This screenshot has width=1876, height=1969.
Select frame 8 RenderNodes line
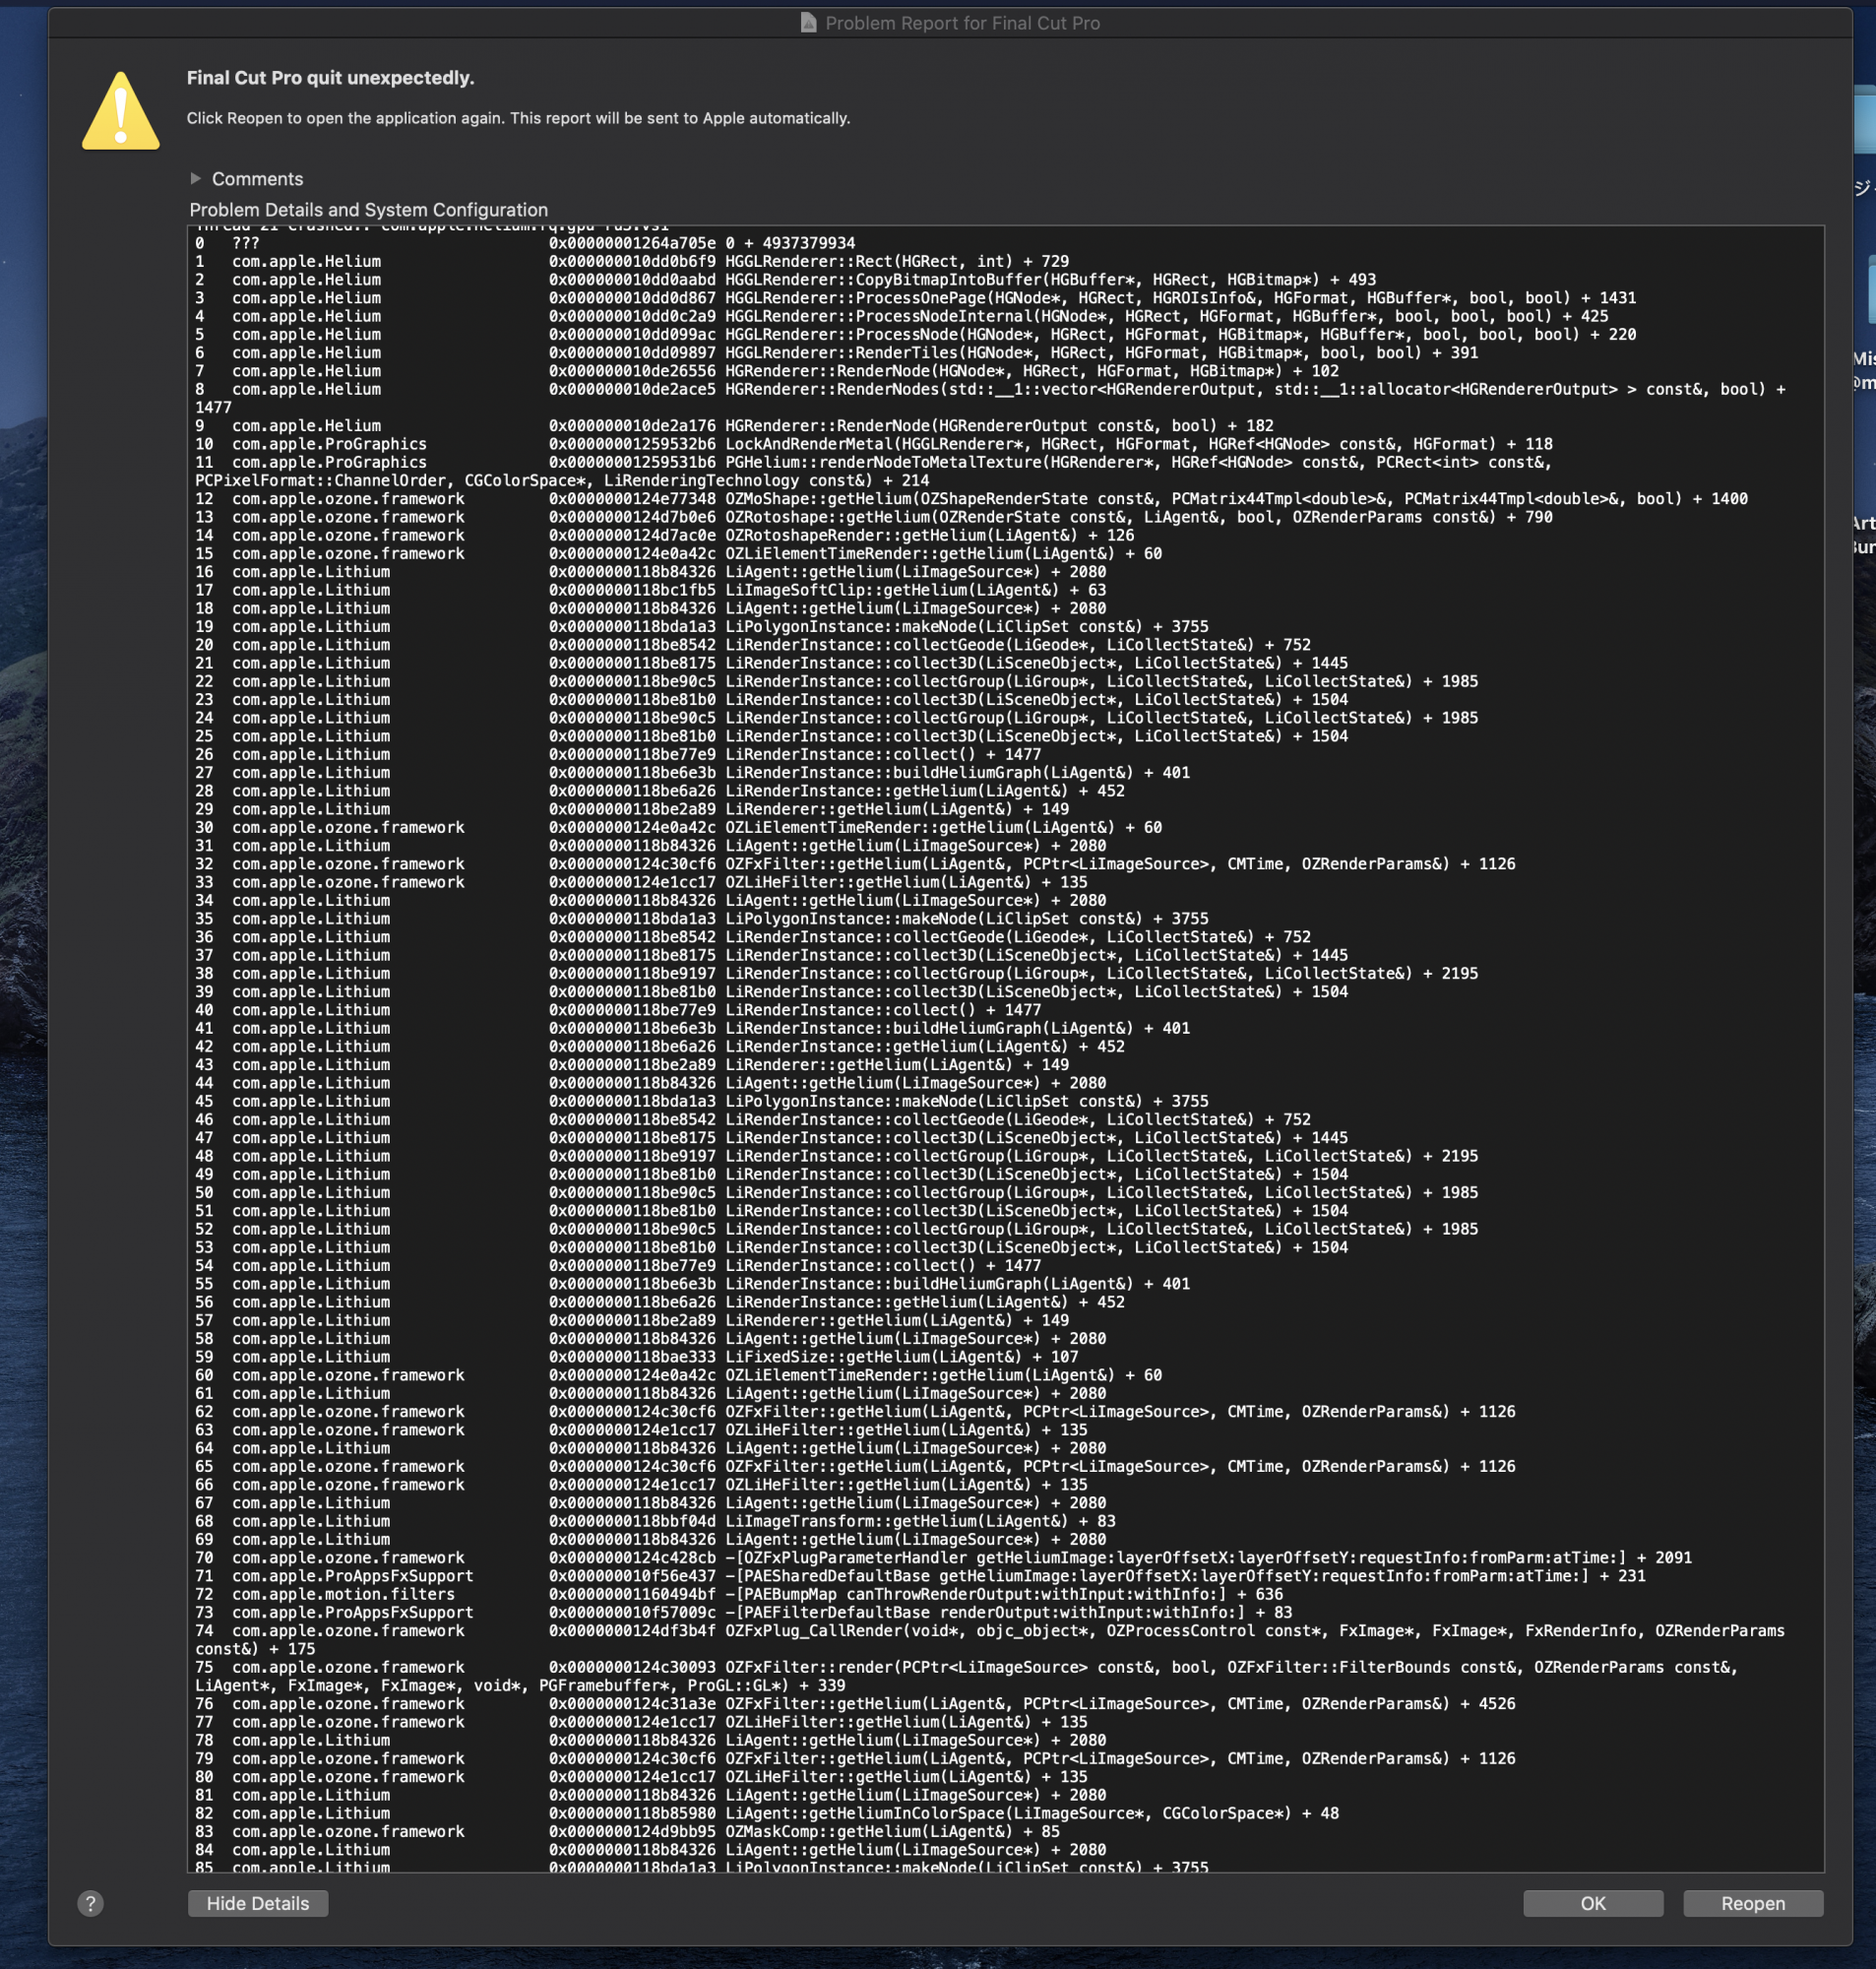coord(990,398)
